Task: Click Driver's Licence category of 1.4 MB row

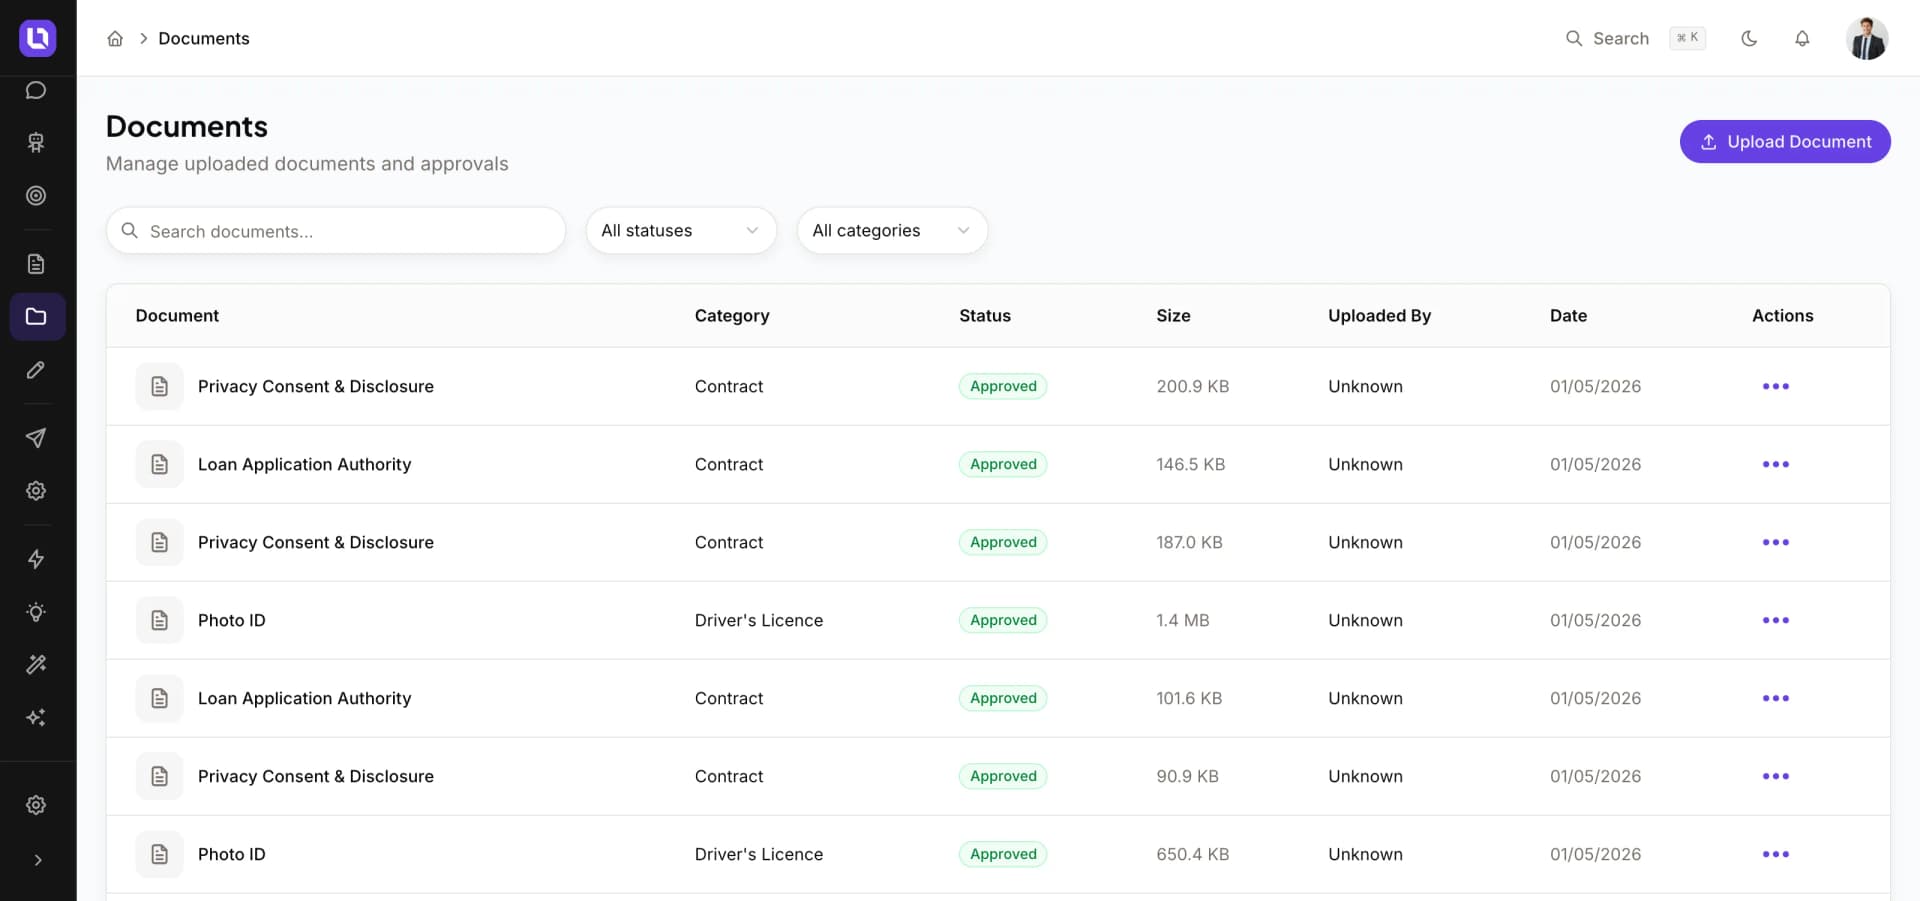Action: (x=759, y=620)
